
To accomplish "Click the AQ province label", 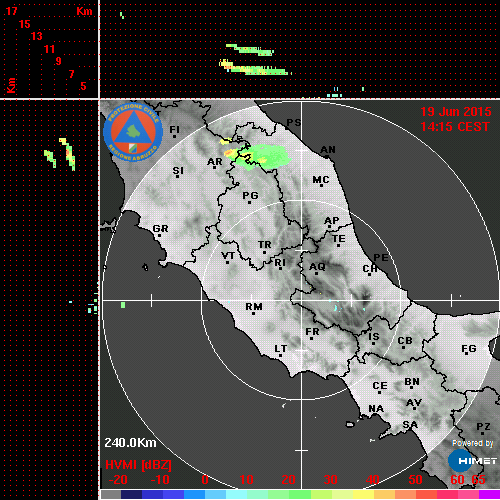I will click(x=317, y=267).
